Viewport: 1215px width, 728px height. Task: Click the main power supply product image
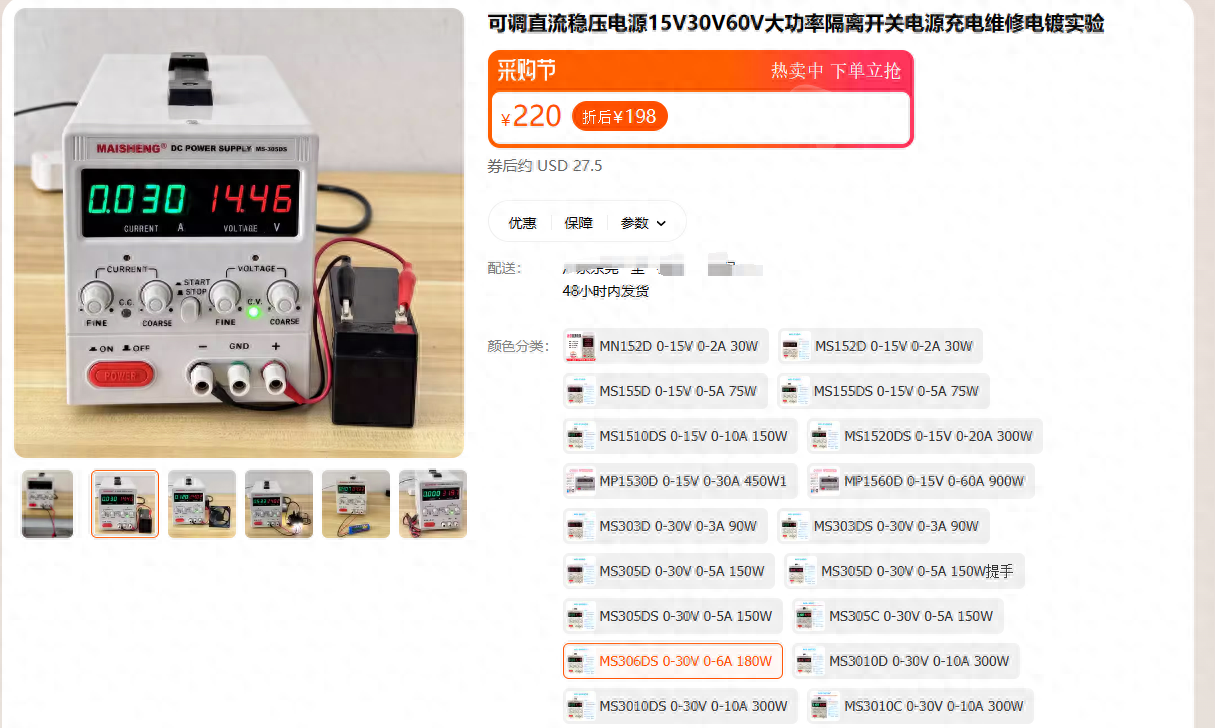point(239,233)
